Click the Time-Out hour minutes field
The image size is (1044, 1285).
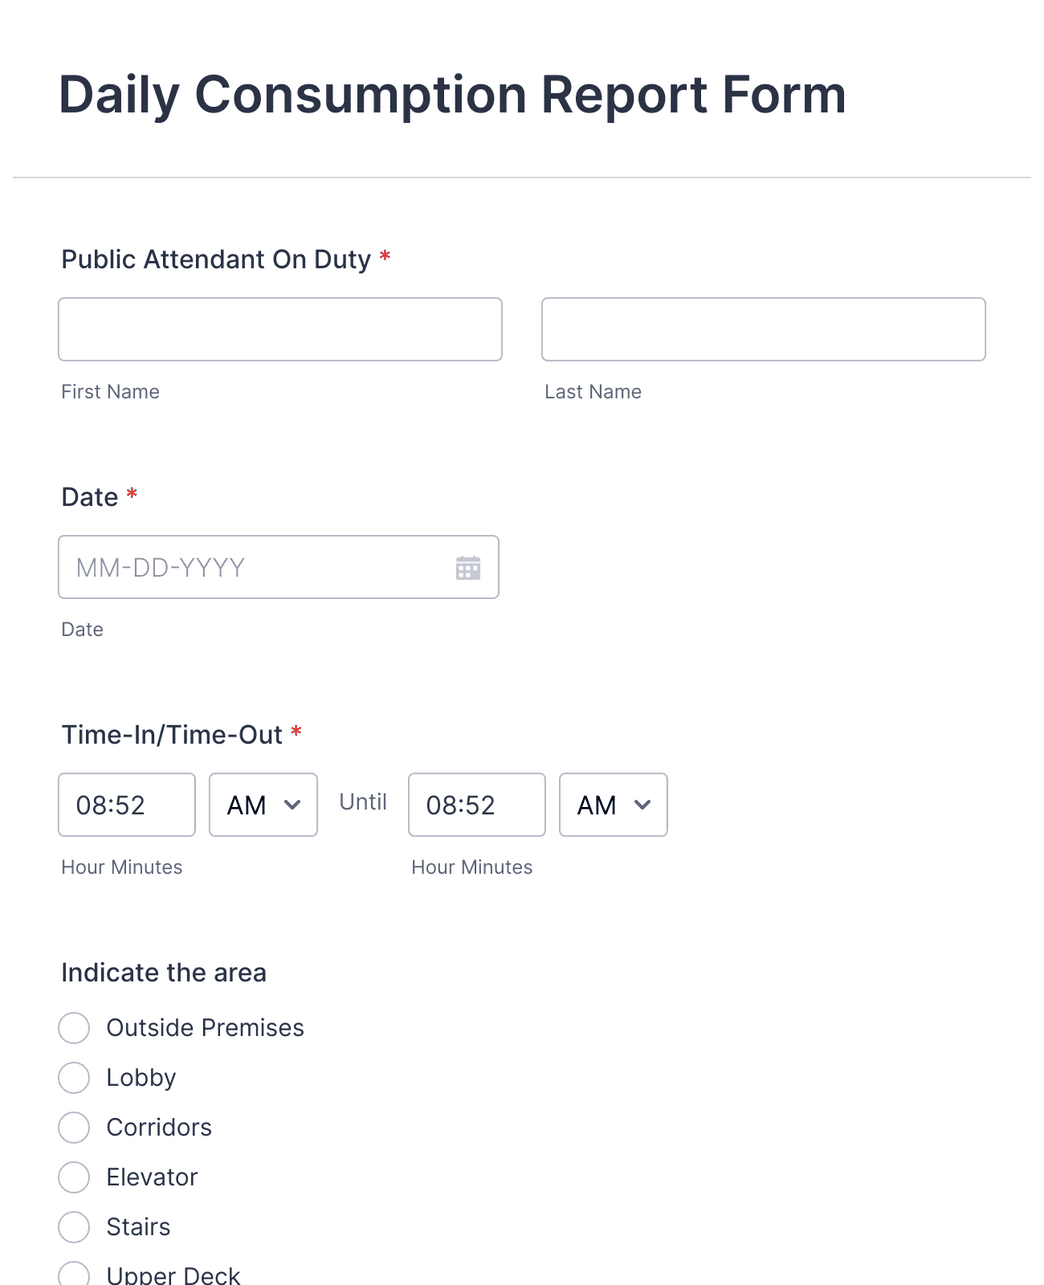(476, 804)
